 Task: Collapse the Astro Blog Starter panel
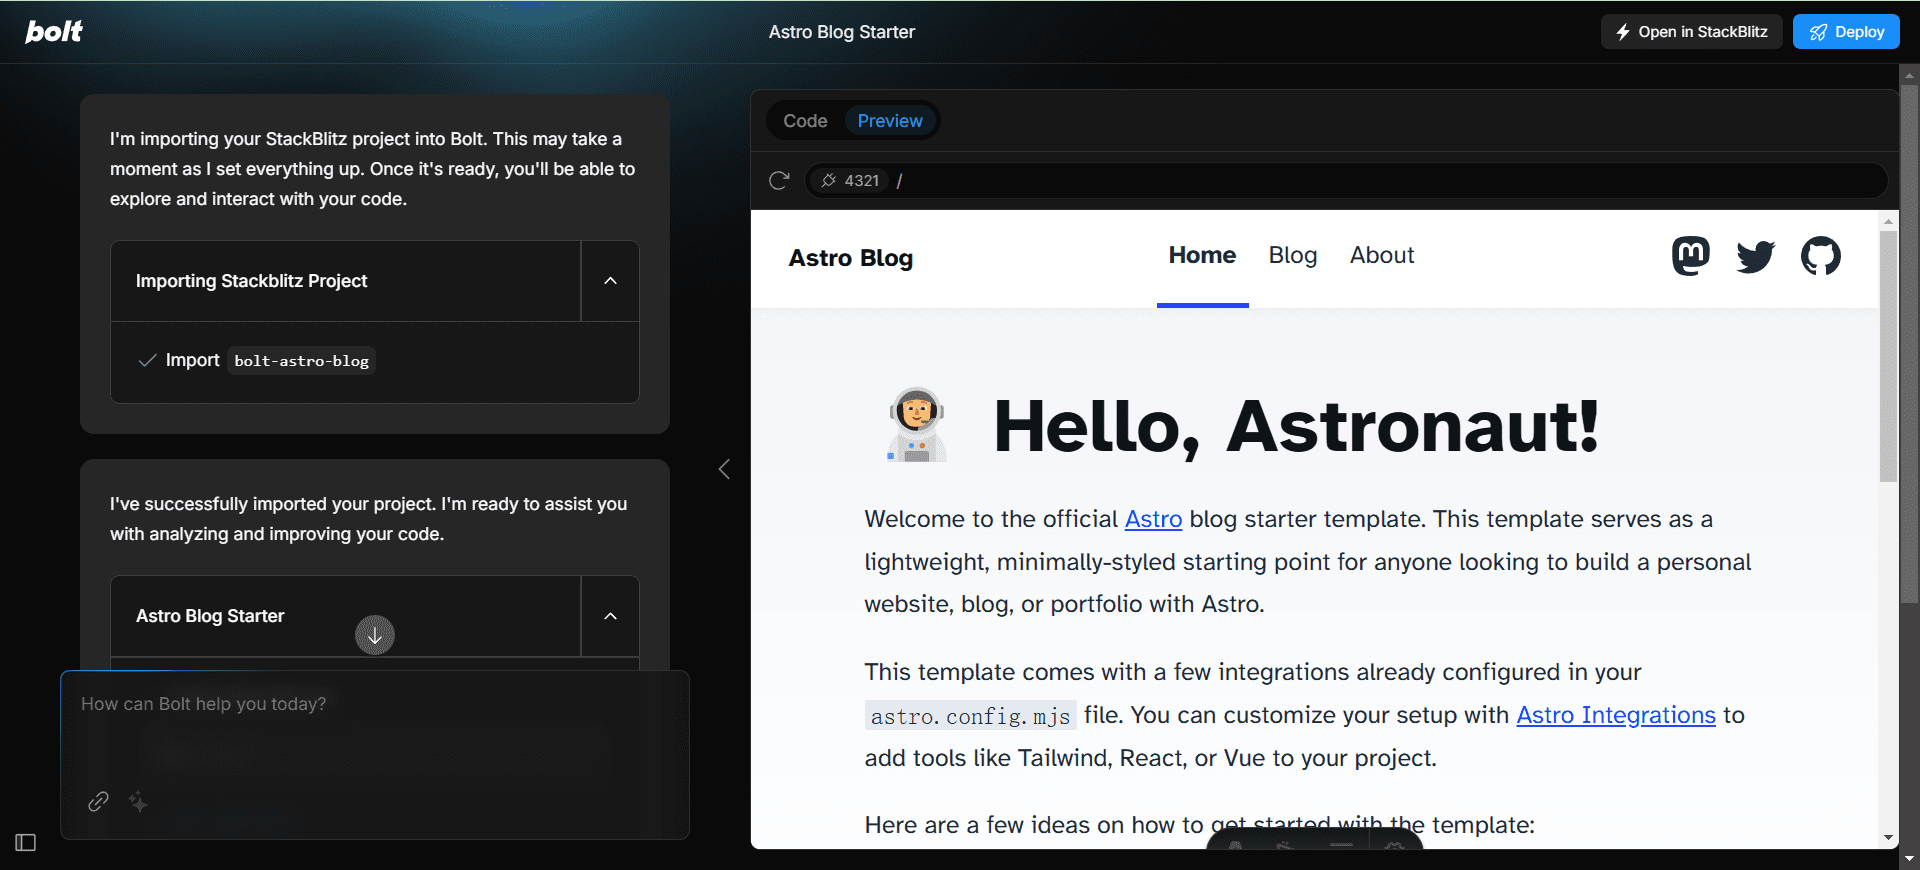tap(610, 616)
